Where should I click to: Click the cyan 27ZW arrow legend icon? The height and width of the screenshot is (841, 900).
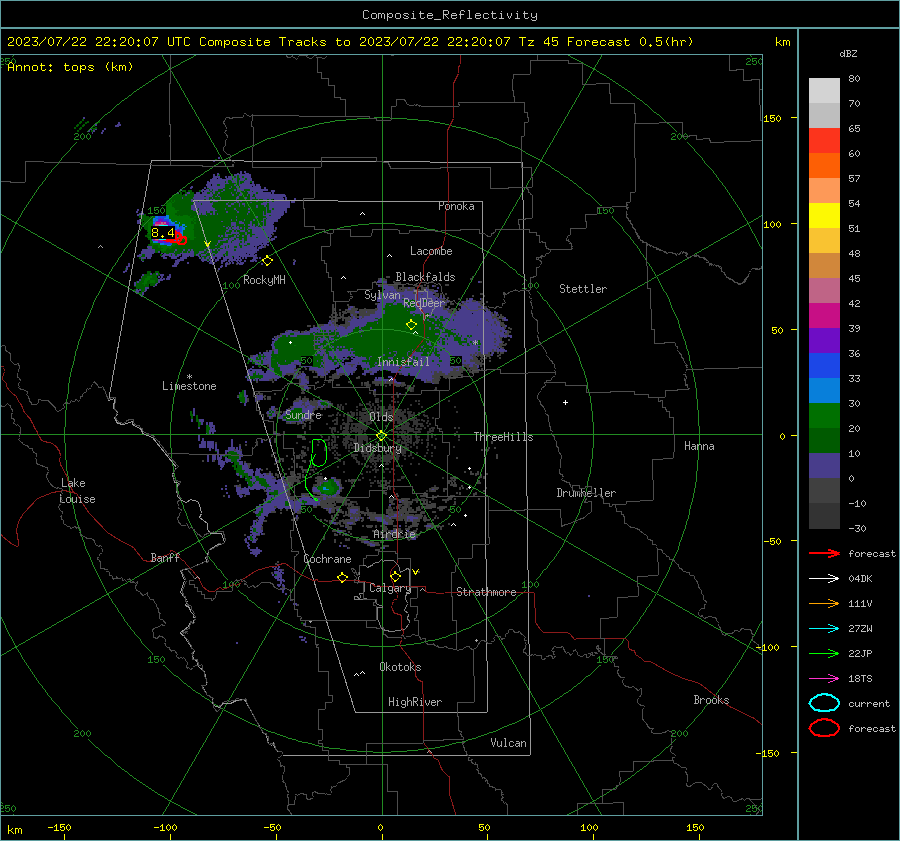click(824, 629)
